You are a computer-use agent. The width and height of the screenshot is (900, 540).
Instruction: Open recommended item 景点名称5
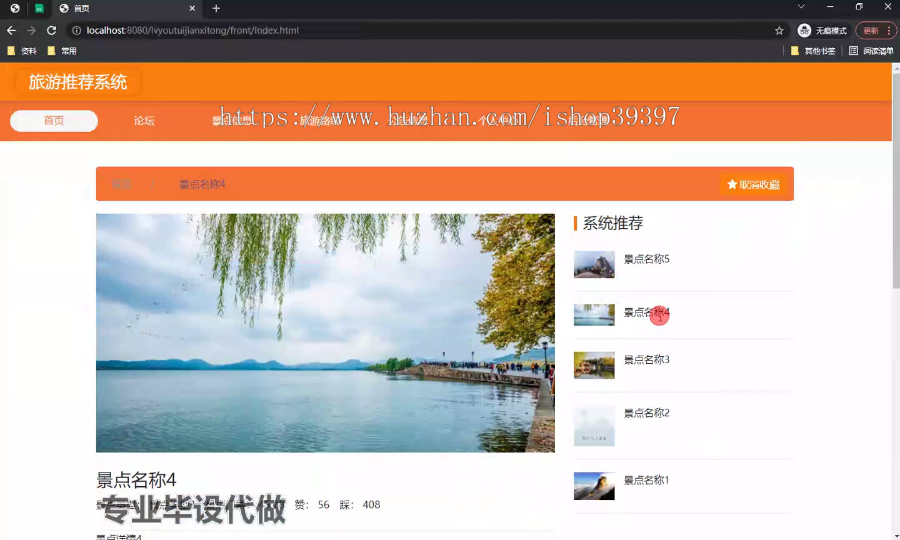click(x=647, y=259)
